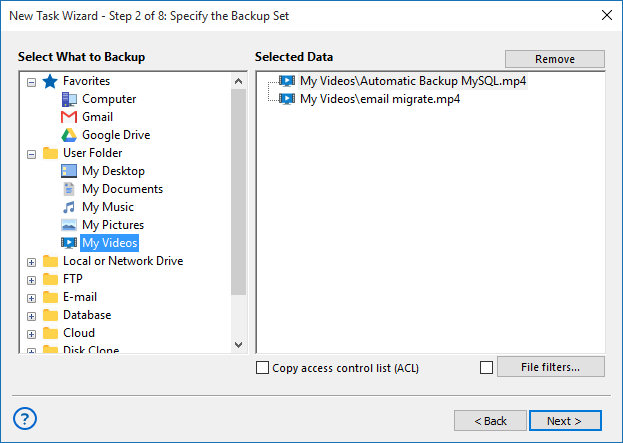Viewport: 623px width, 443px height.
Task: Close the New Task Wizard window
Action: pos(607,15)
